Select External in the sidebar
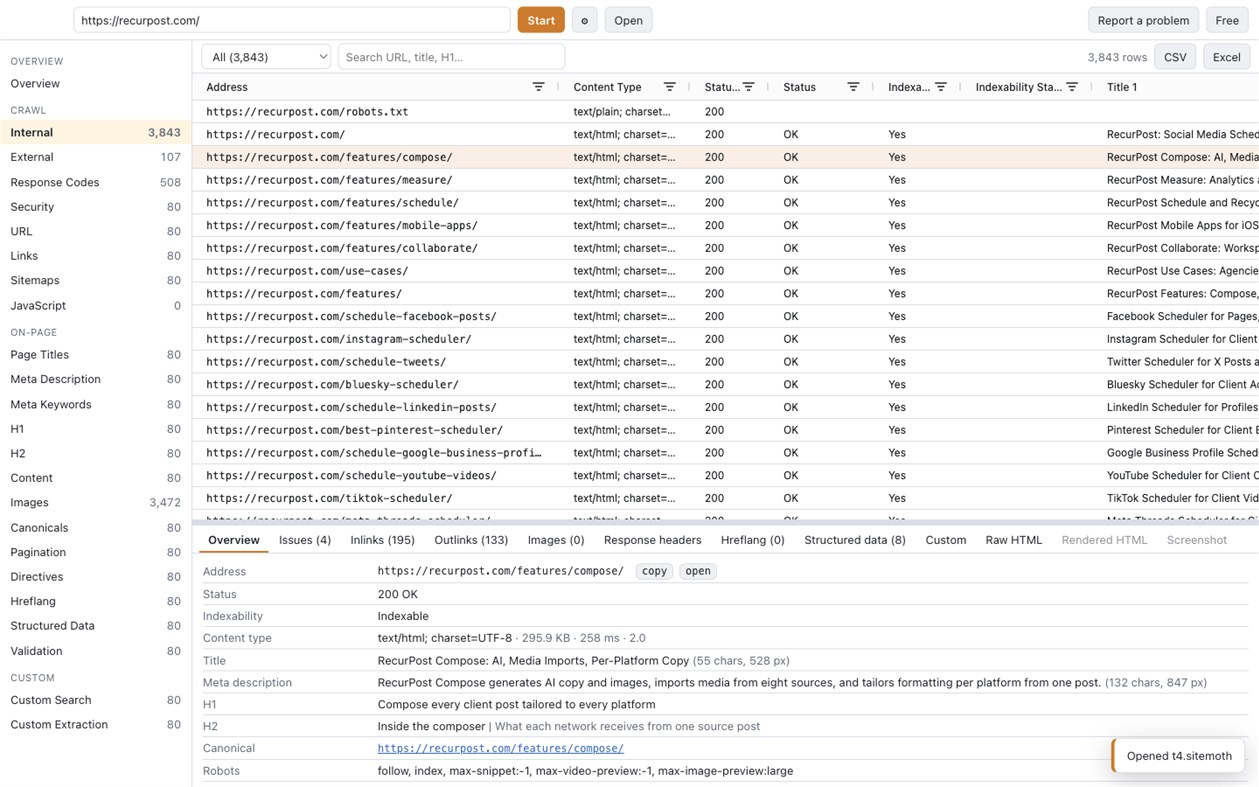The image size is (1259, 787). [x=96, y=157]
